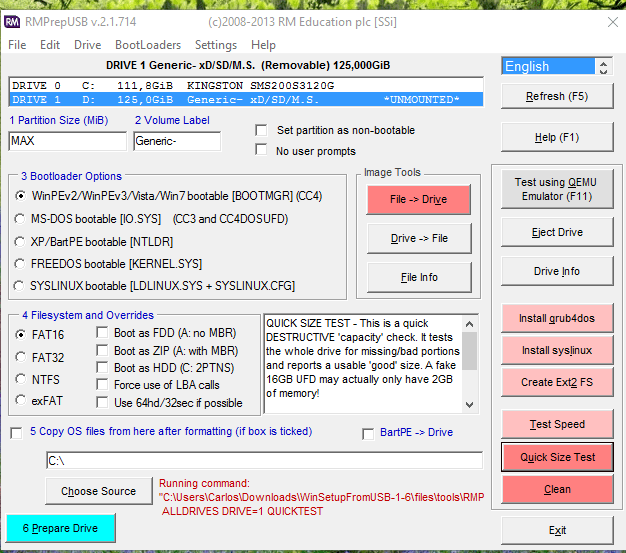Viewport: 626px width, 553px height.
Task: Enable Set partition as non-bootable checkbox
Action: [x=261, y=130]
